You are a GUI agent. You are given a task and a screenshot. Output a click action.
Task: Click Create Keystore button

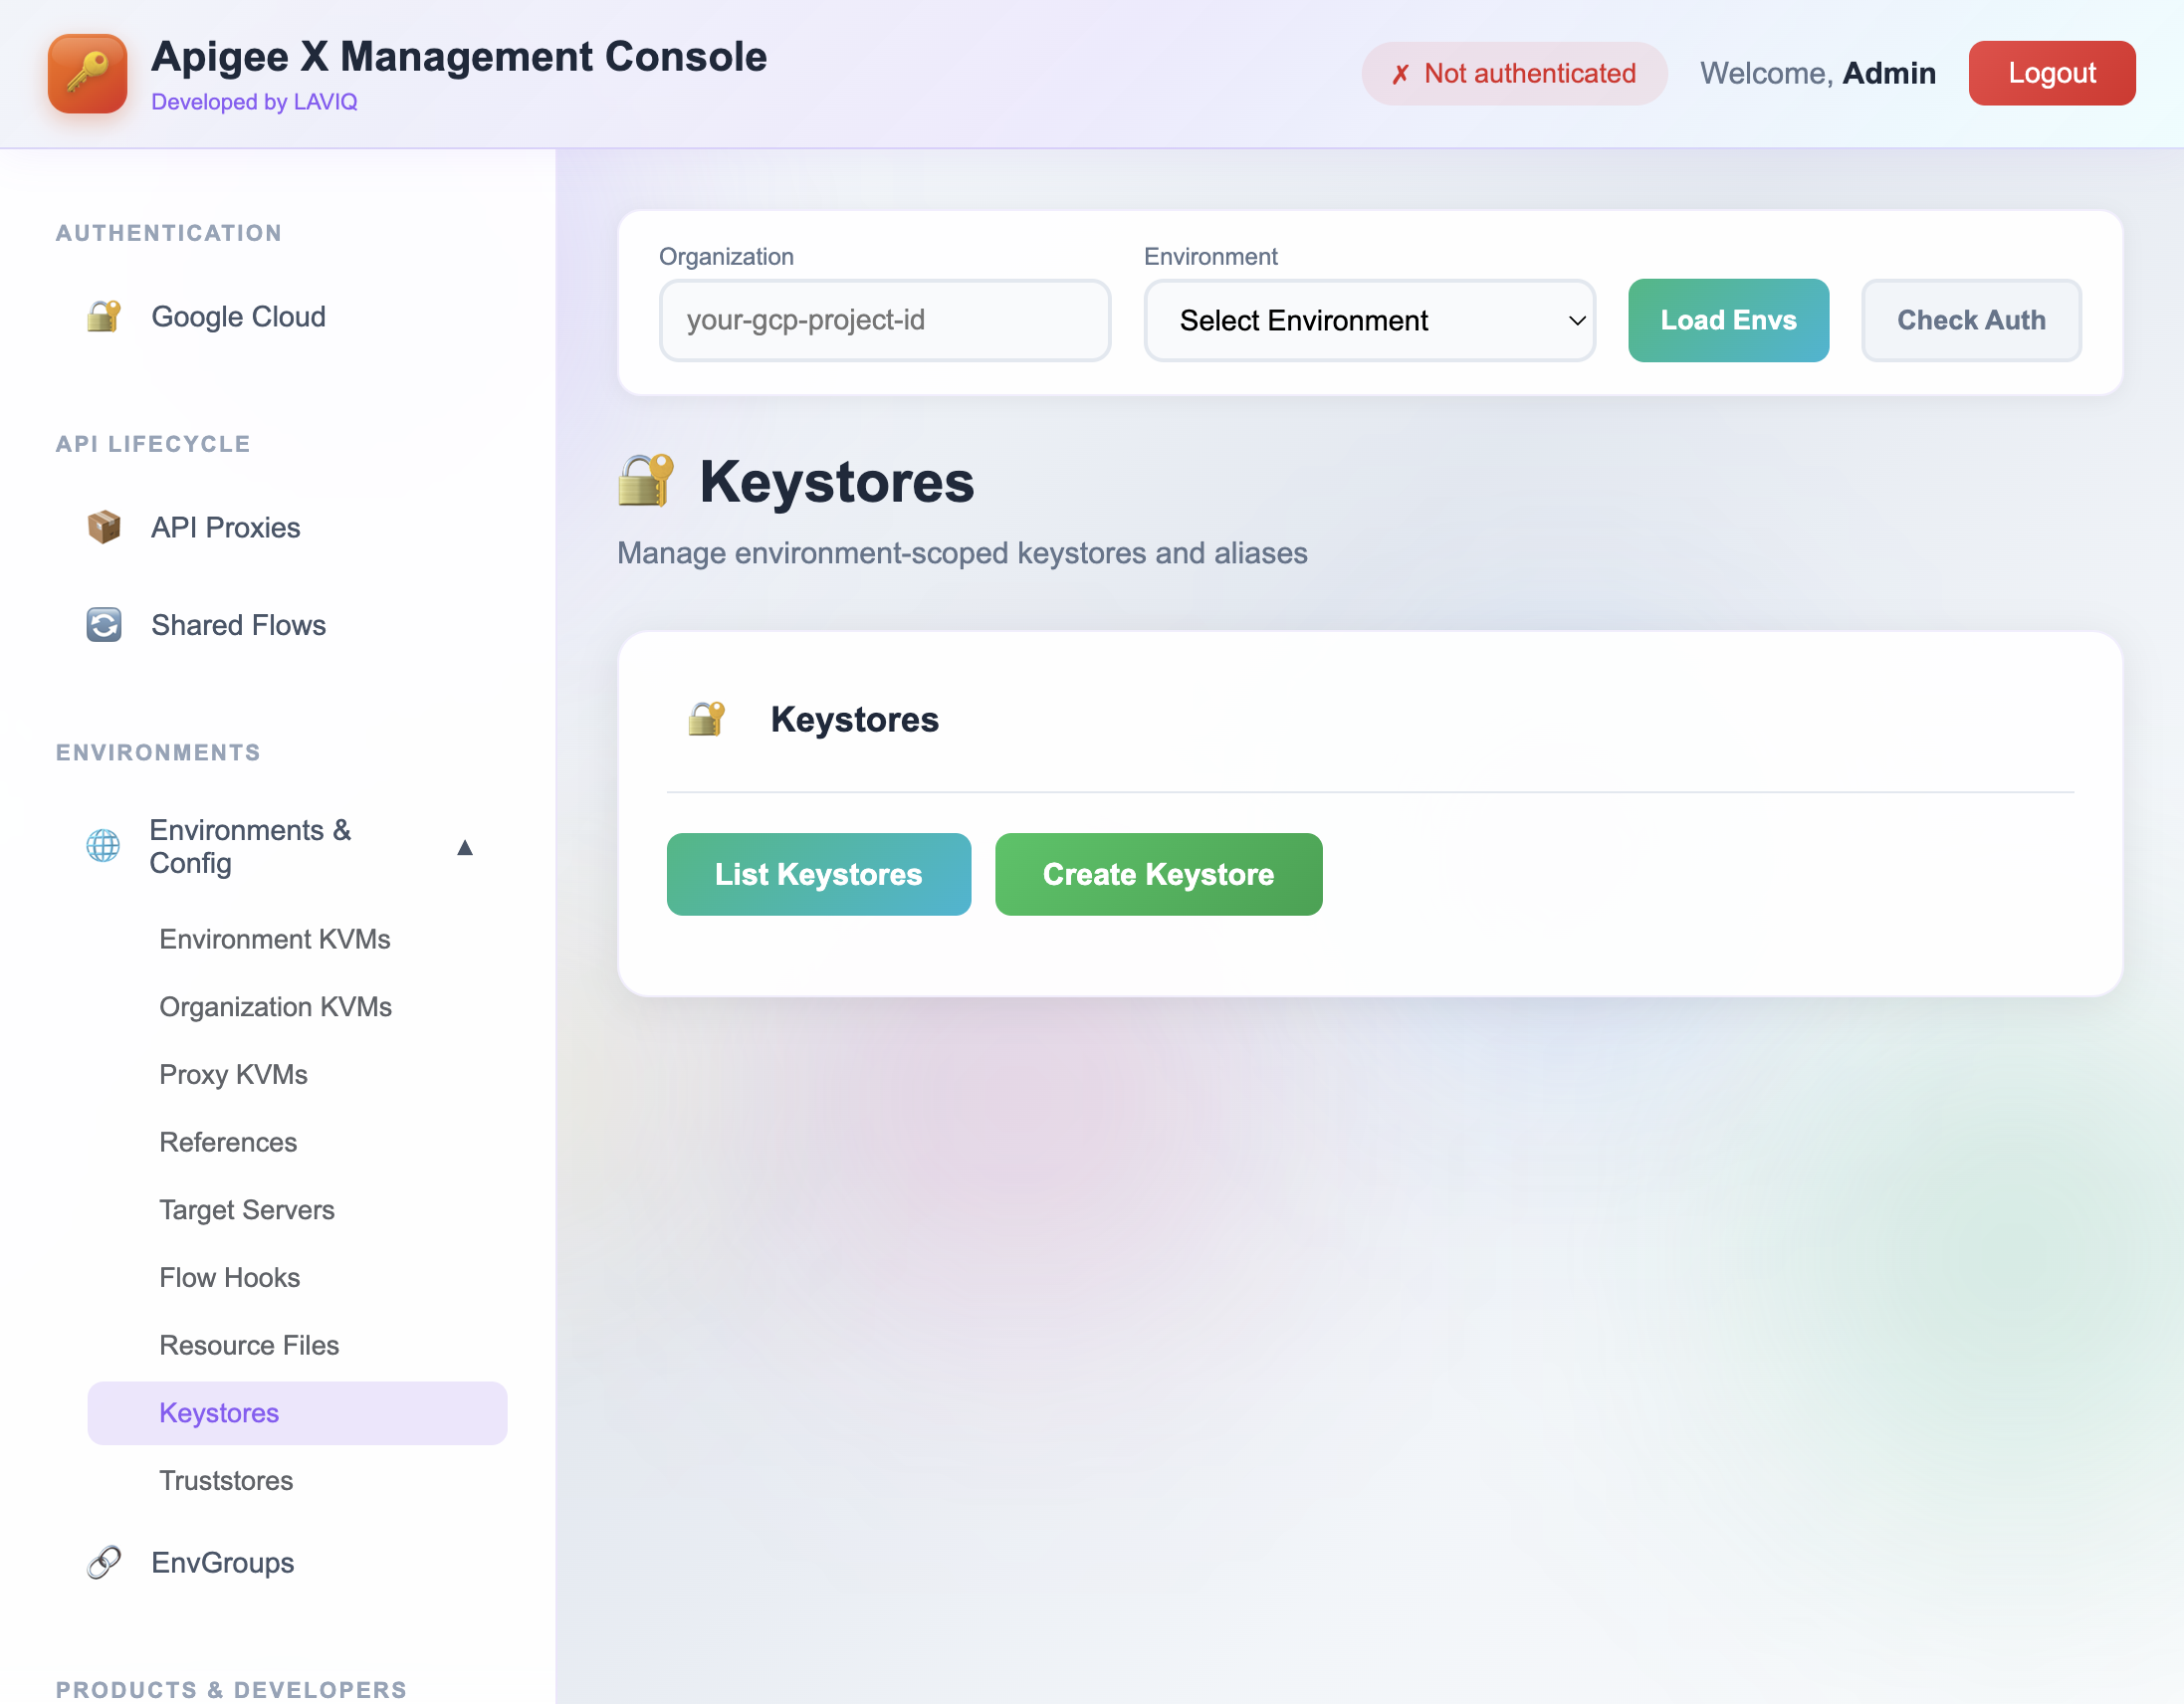tap(1158, 874)
